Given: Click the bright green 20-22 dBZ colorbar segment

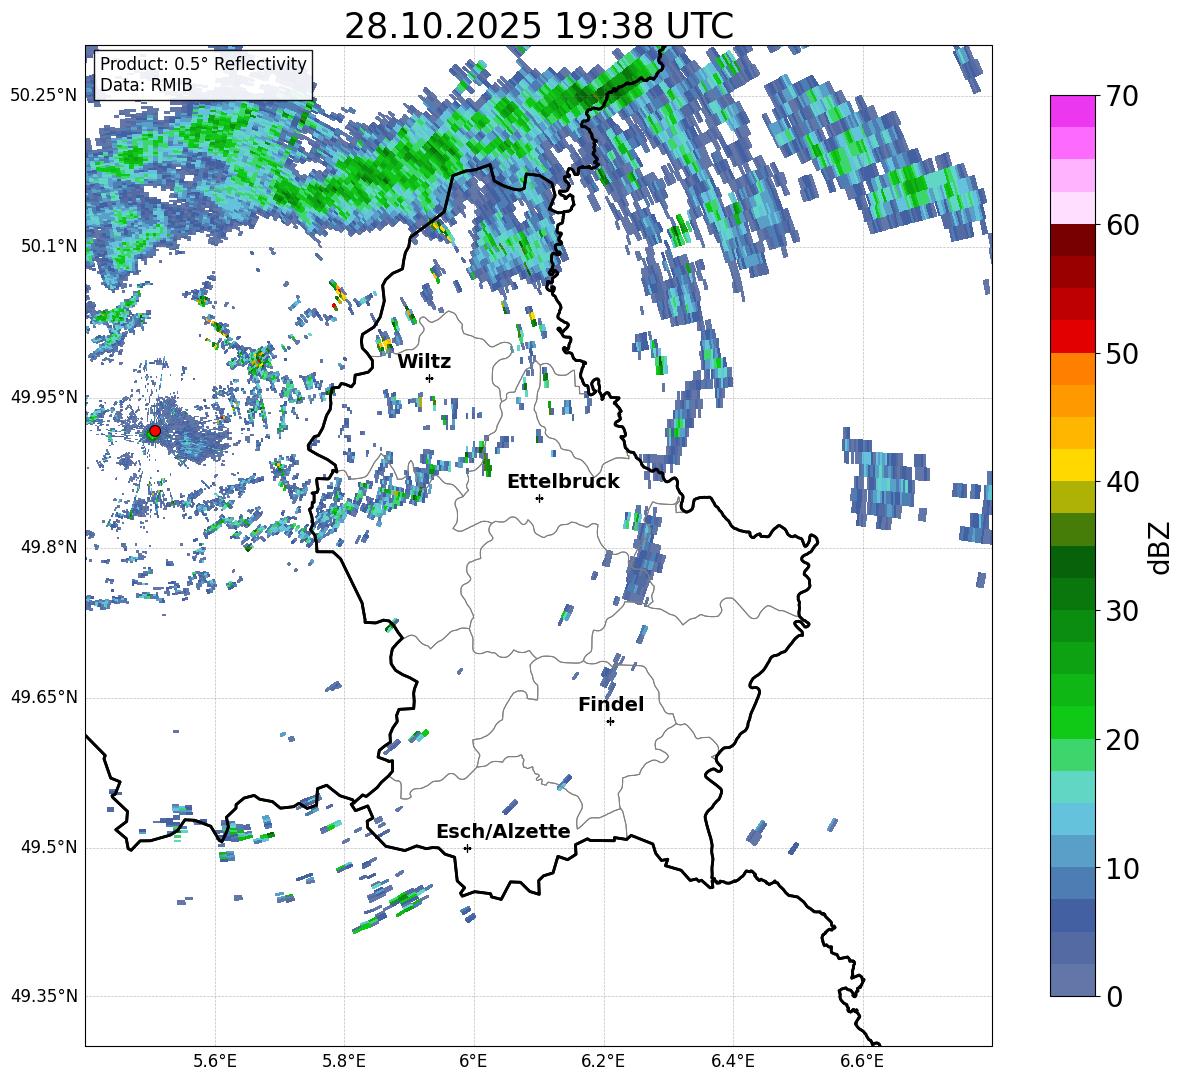Looking at the screenshot, I should point(1072,722).
